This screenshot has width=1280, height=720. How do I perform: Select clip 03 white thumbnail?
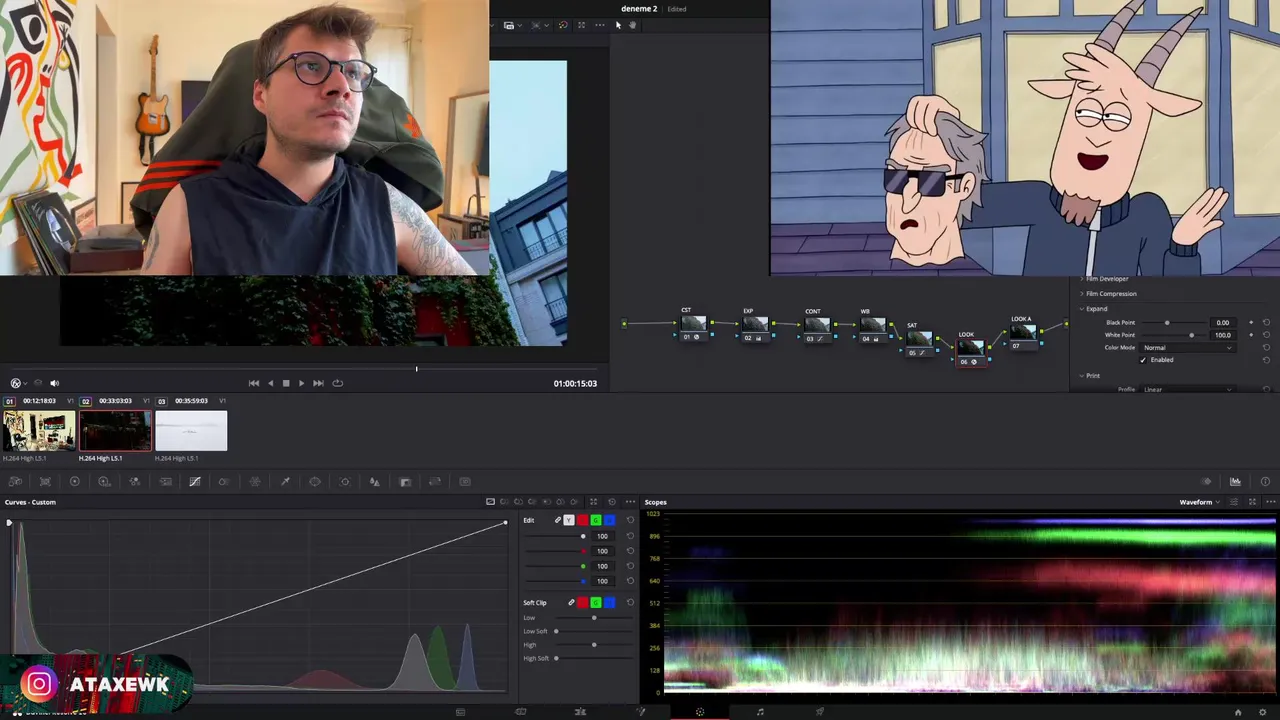tap(191, 431)
